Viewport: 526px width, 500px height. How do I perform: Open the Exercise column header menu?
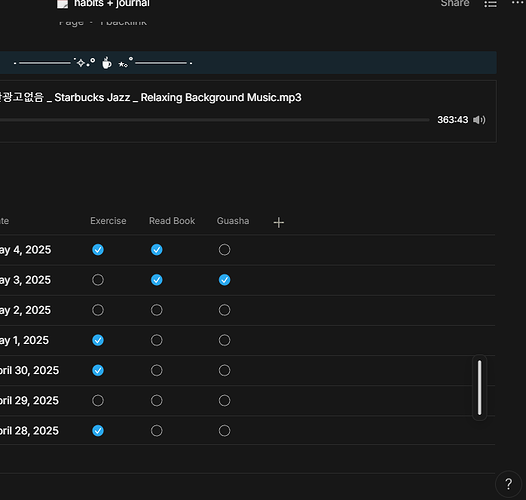(x=108, y=221)
